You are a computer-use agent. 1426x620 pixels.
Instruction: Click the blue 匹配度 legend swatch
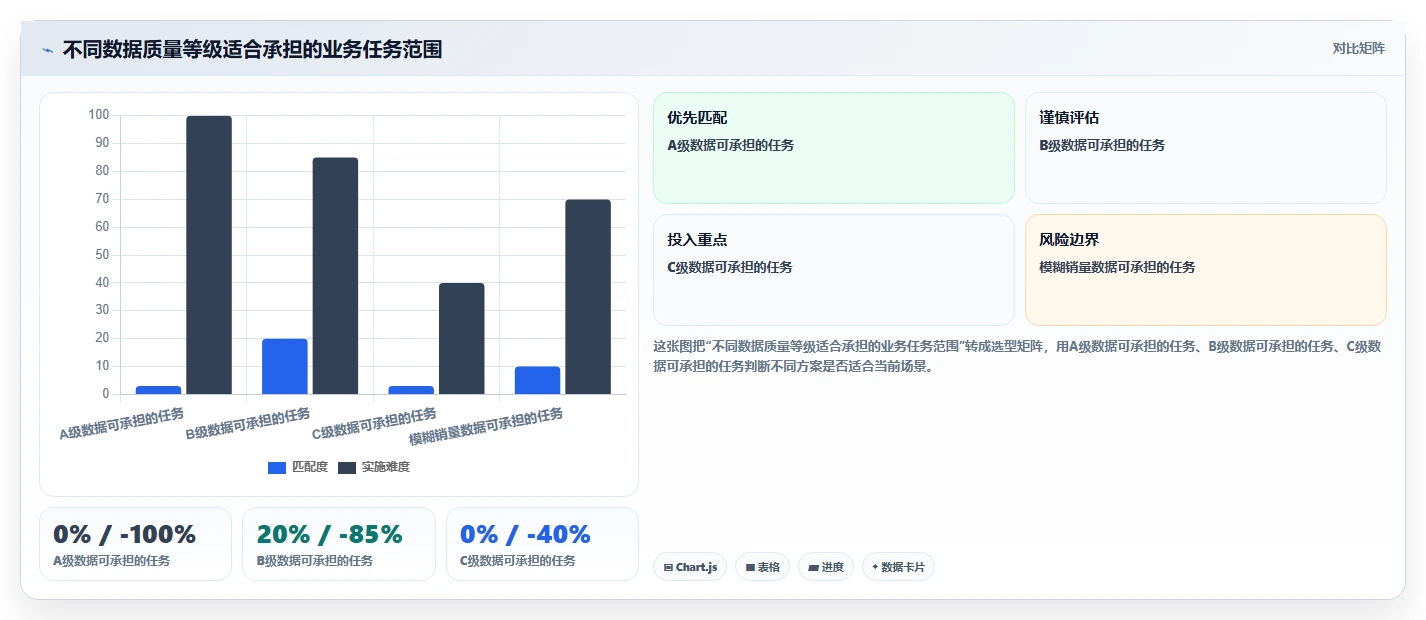pyautogui.click(x=277, y=468)
